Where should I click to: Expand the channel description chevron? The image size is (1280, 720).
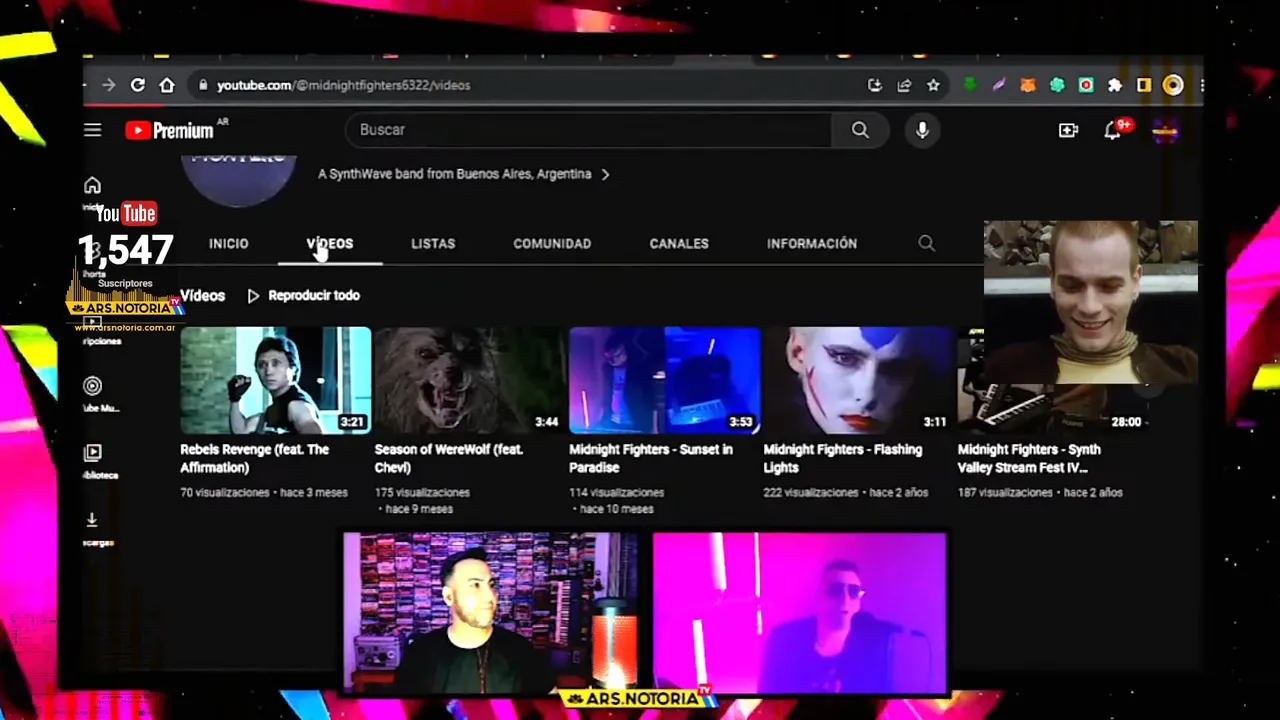point(605,174)
